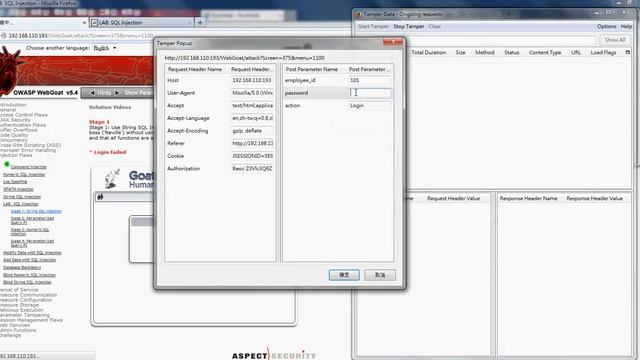
Task: Open the Blind Numeric SQL Injection link
Action: click(29, 275)
